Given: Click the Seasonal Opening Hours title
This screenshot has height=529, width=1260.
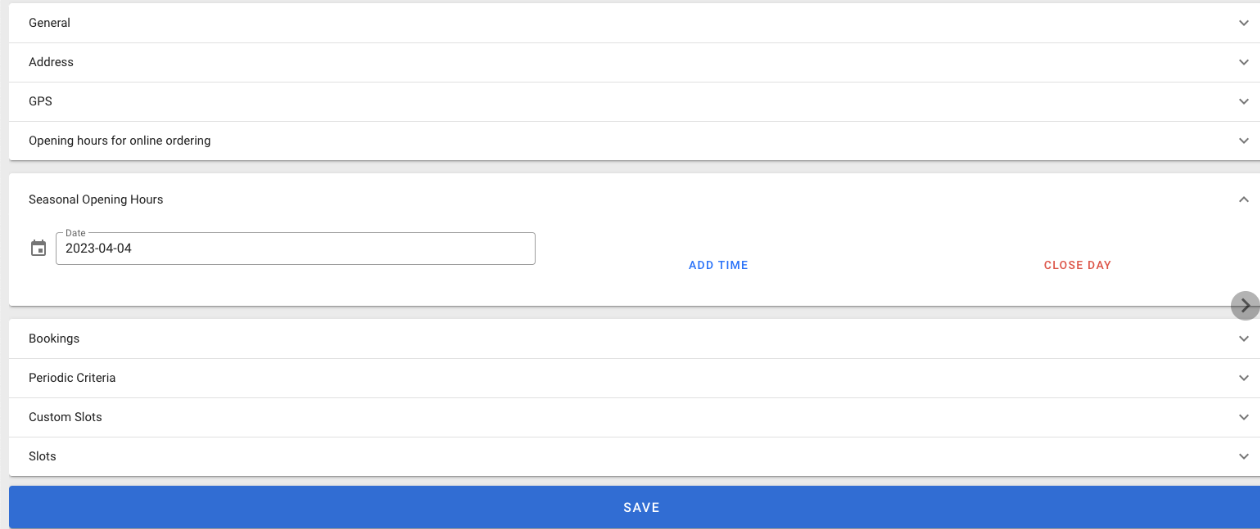Looking at the screenshot, I should pyautogui.click(x=96, y=200).
